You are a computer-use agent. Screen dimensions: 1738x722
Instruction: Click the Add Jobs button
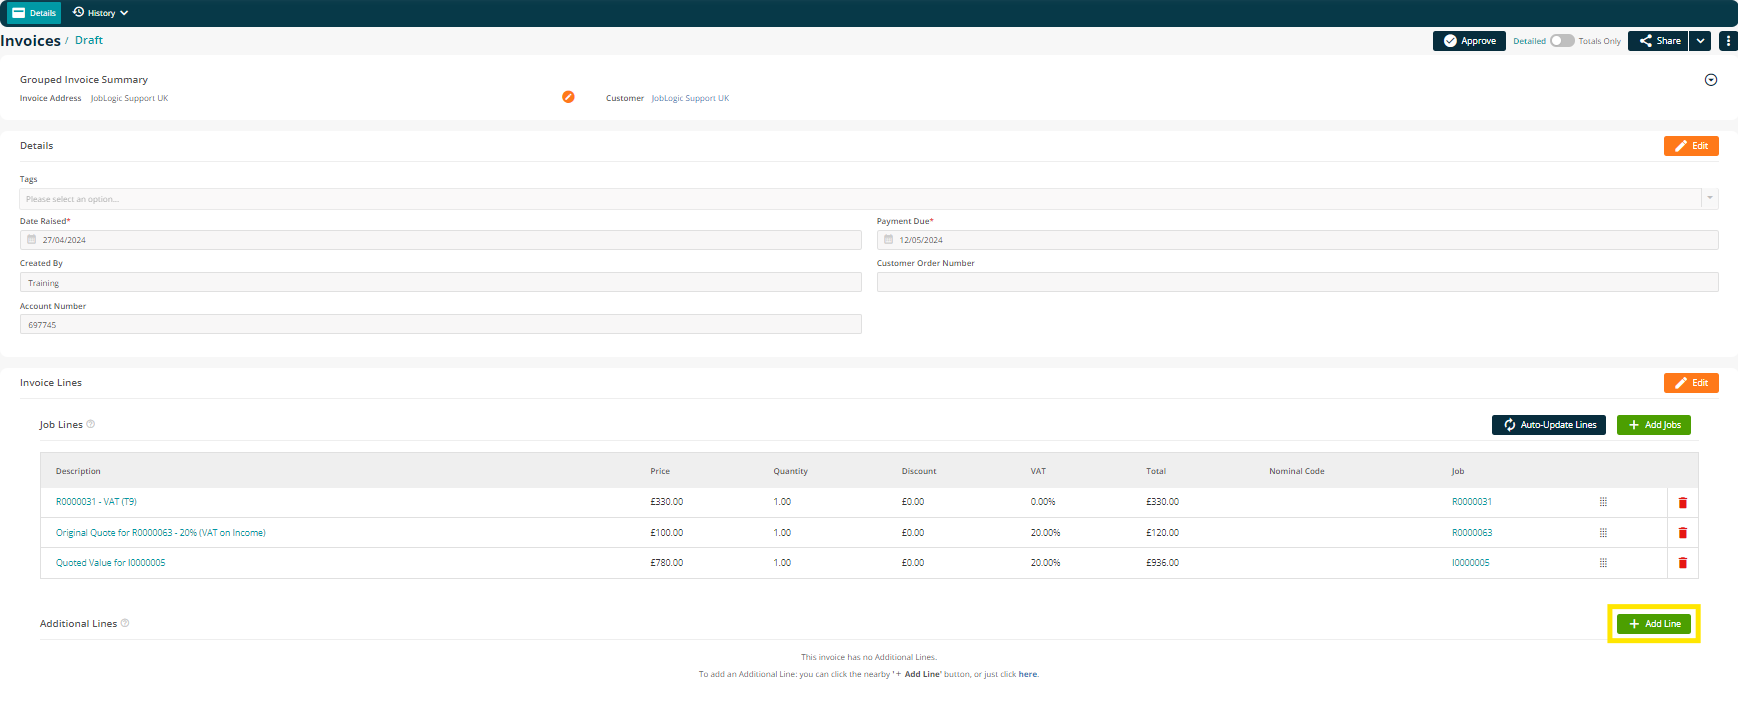coord(1654,425)
